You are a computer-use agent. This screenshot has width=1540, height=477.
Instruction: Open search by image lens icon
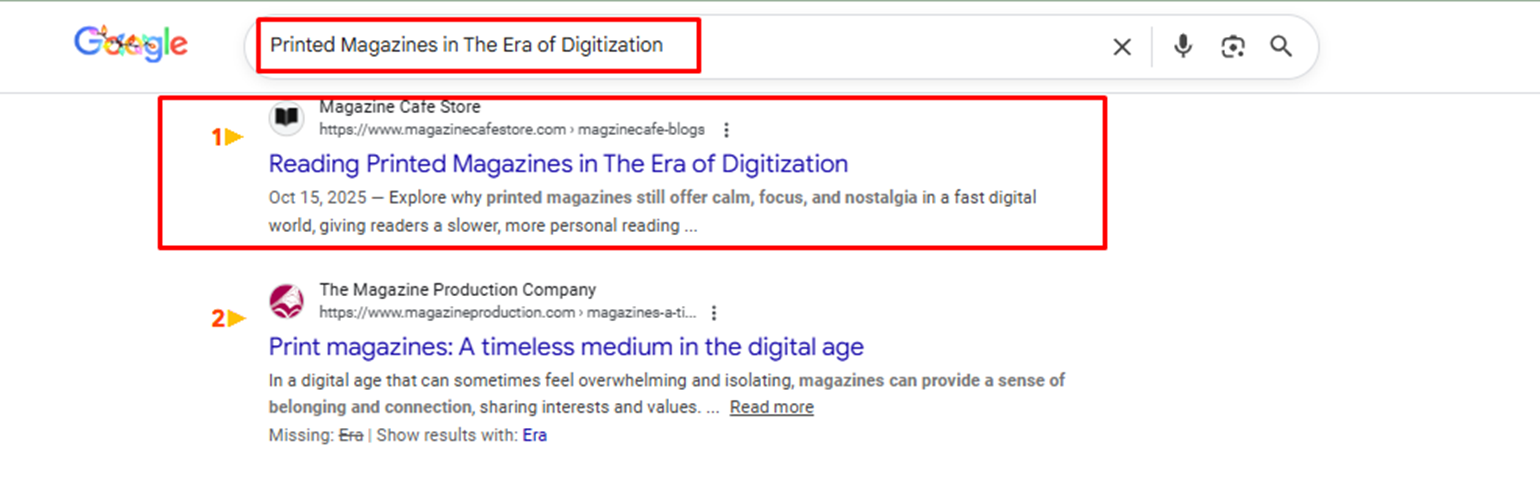coord(1233,47)
